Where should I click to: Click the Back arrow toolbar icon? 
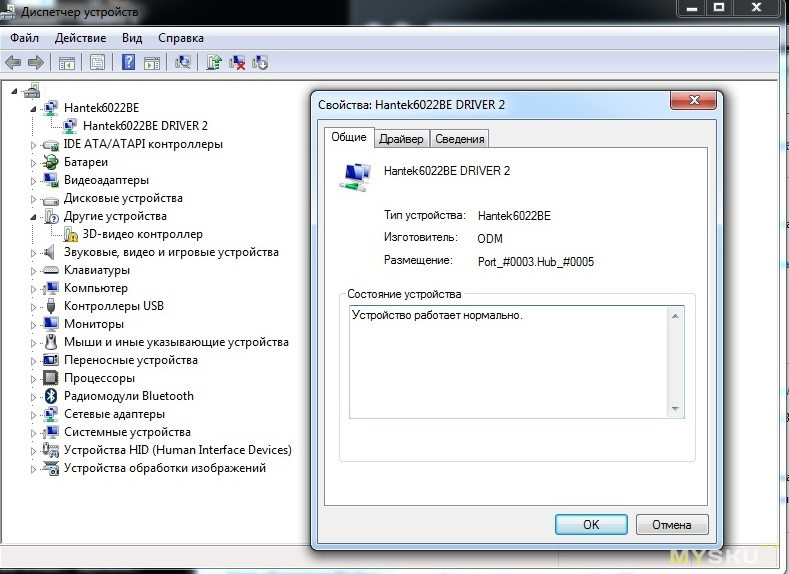point(13,62)
